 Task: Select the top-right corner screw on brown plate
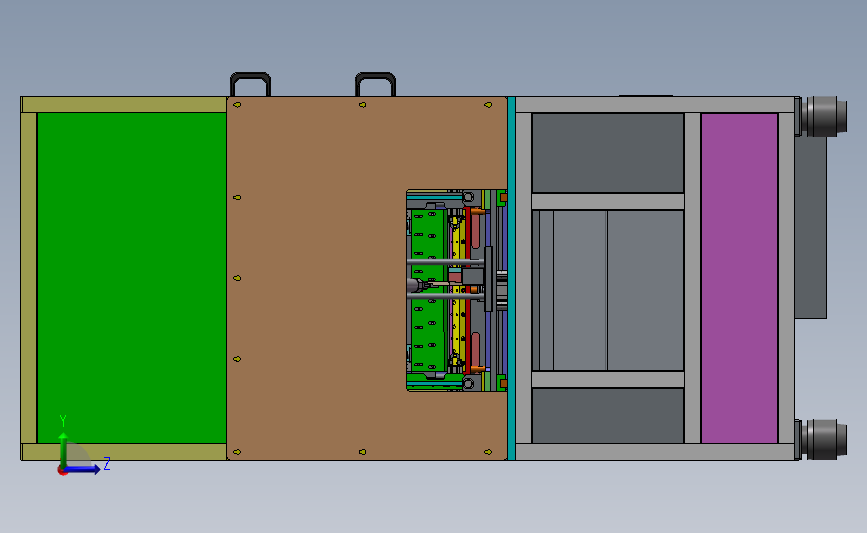(x=488, y=104)
